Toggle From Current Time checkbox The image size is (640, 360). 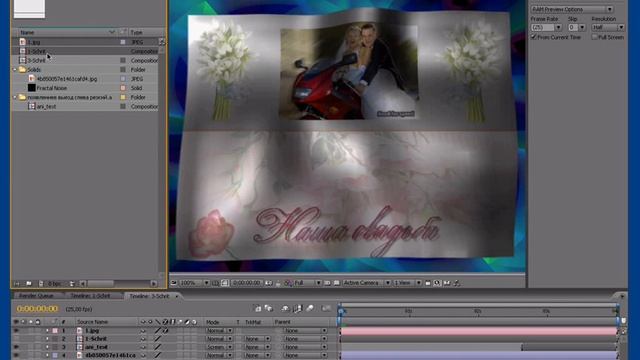[x=533, y=37]
